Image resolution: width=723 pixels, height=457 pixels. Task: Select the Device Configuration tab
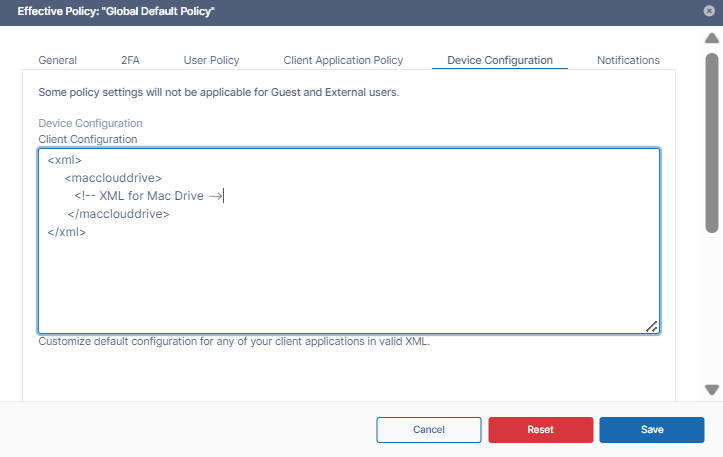(x=499, y=60)
